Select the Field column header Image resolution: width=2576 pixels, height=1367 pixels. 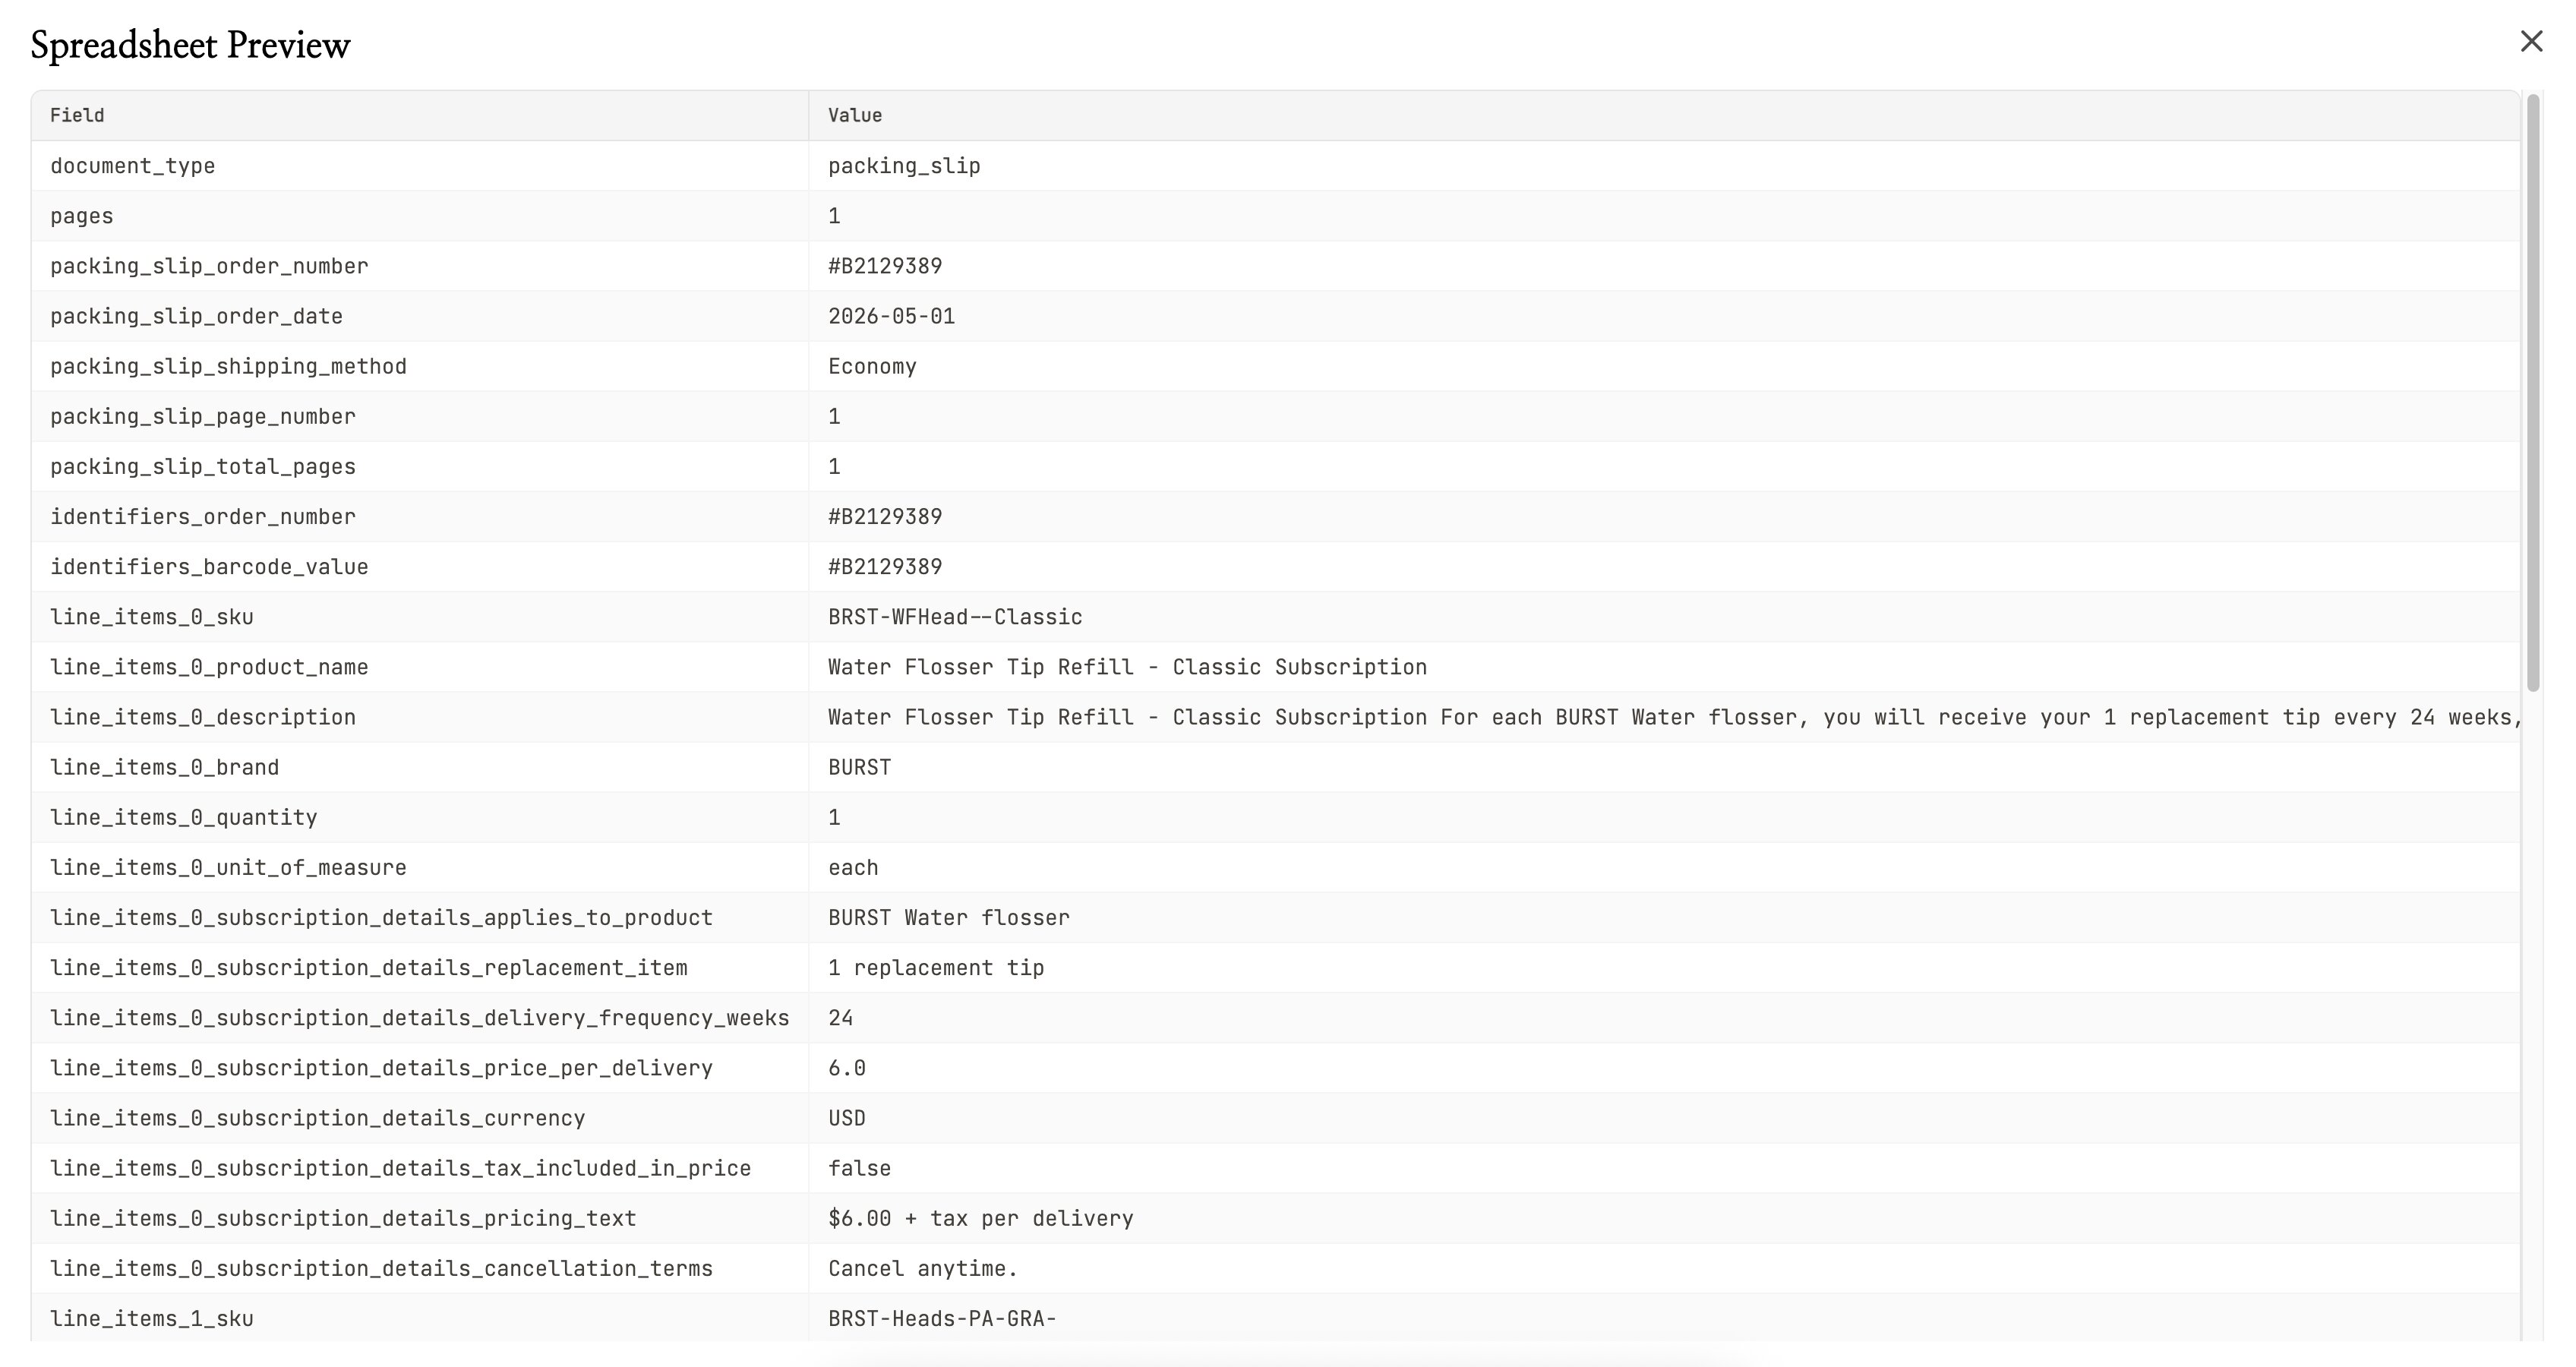pos(420,116)
